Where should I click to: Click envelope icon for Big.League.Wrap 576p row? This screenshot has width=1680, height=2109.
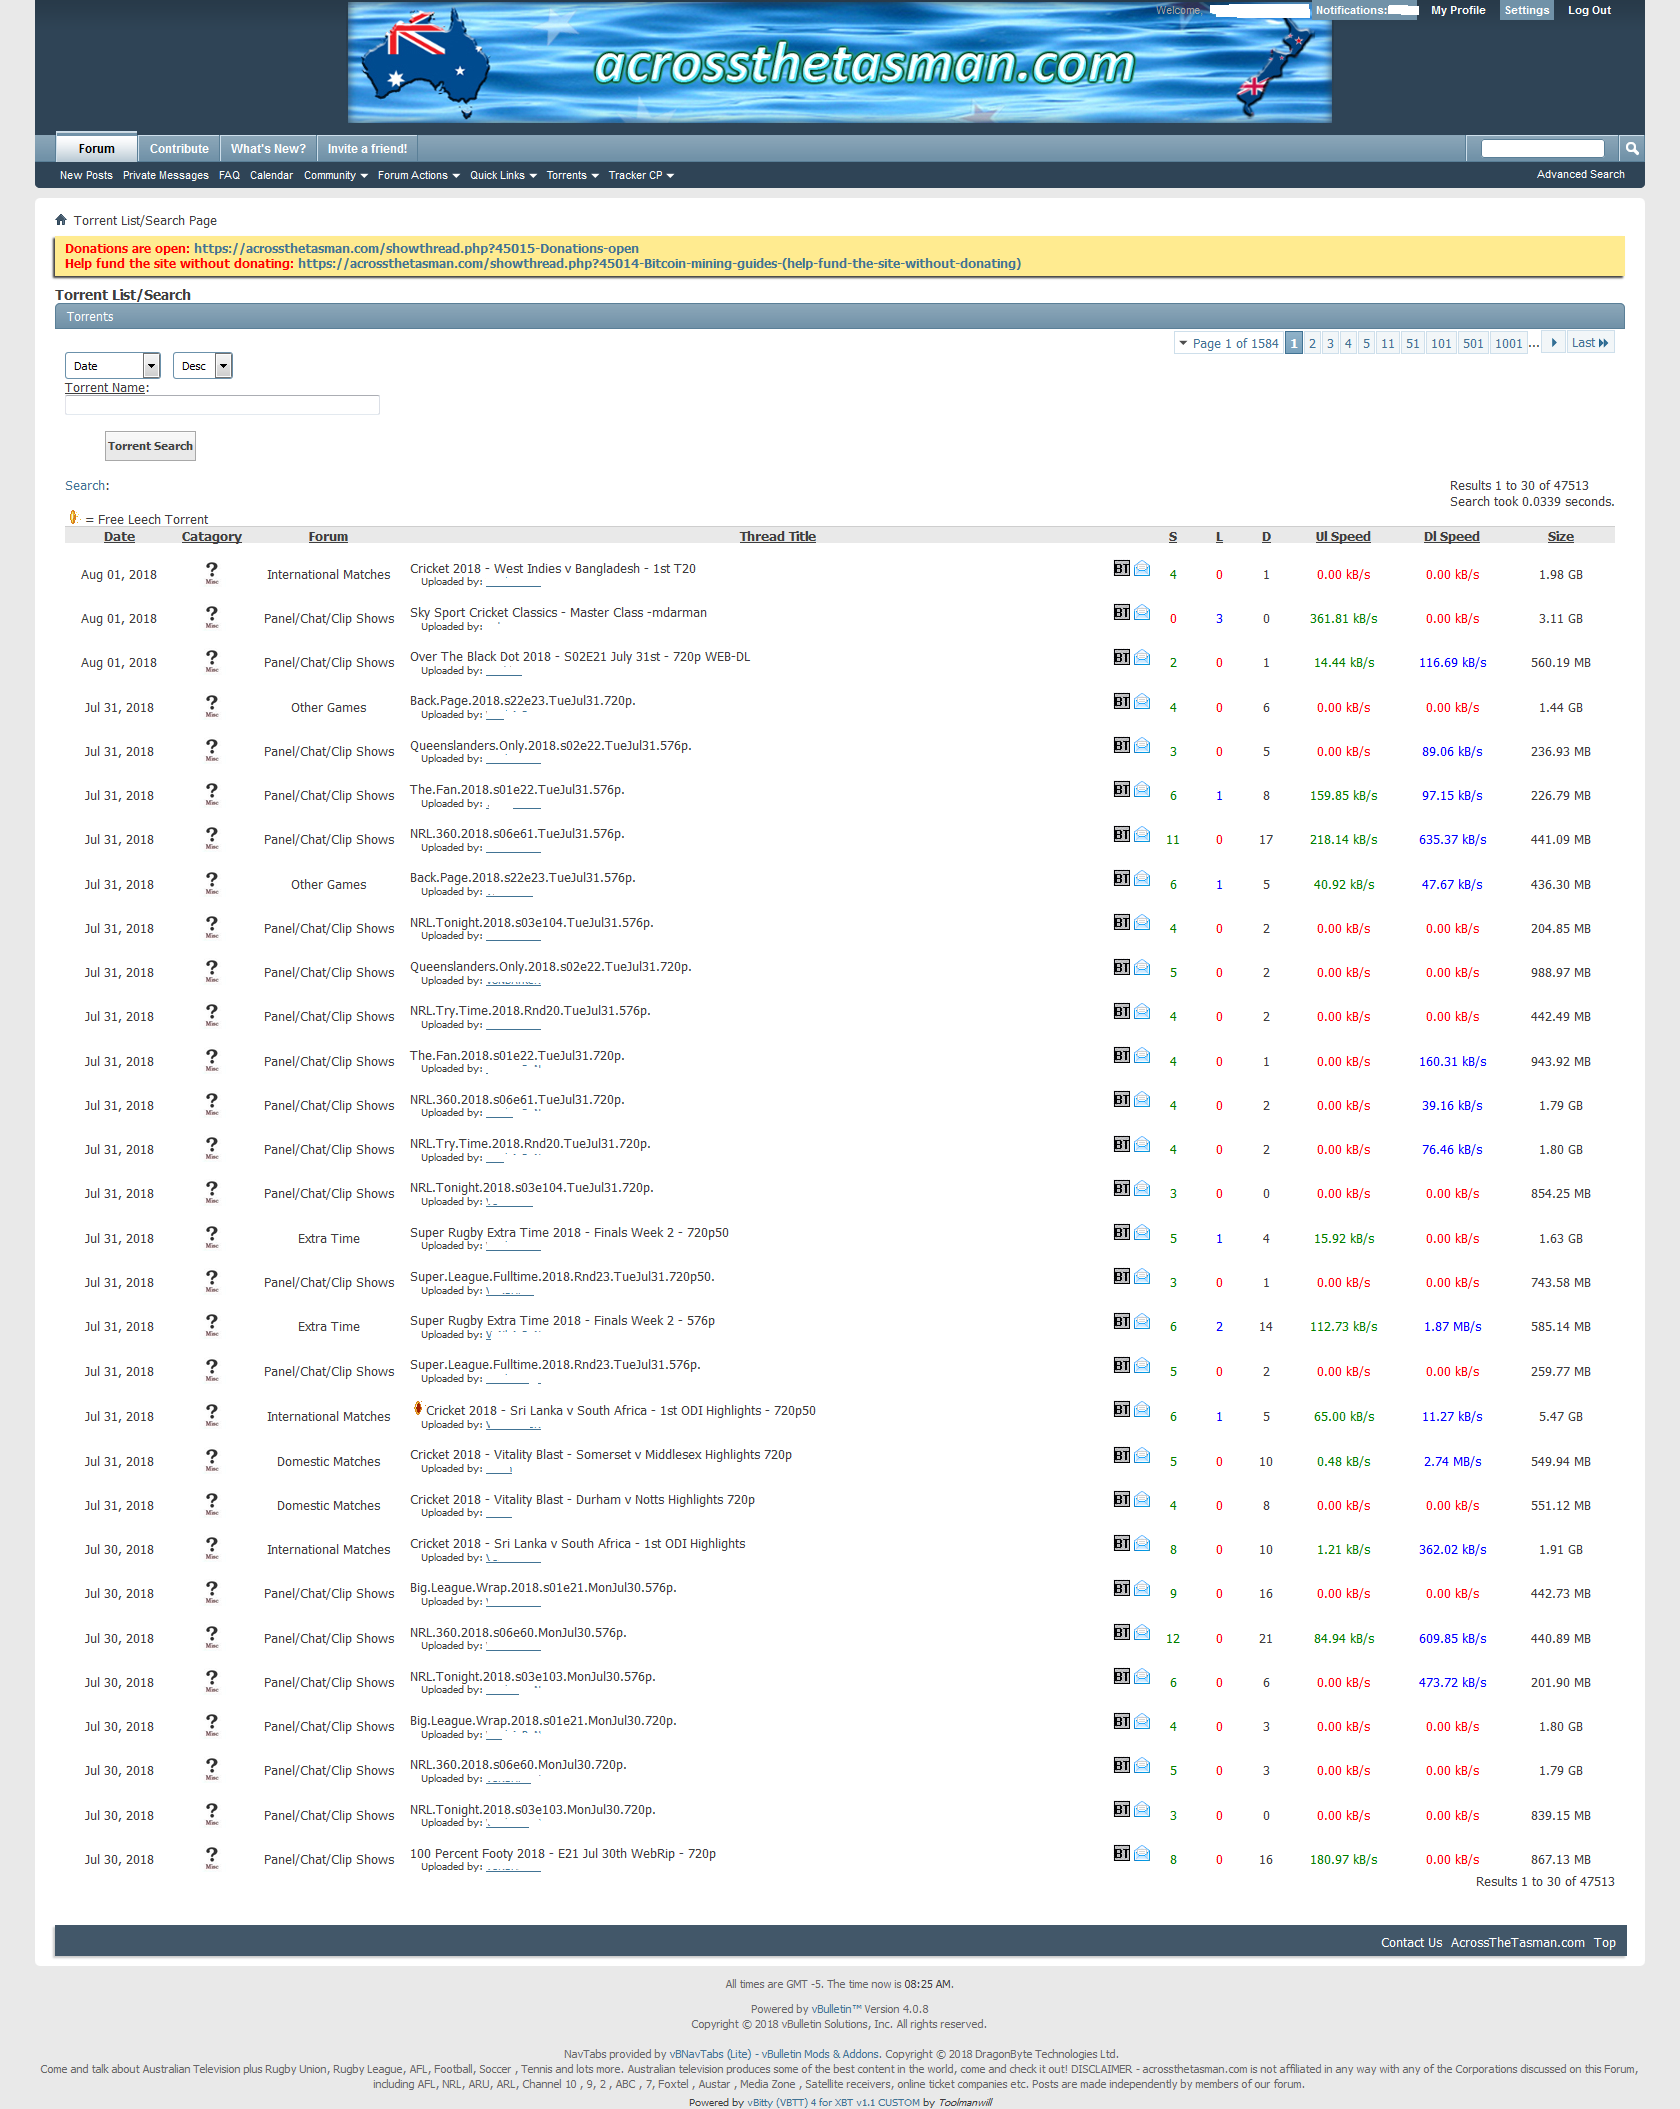1141,1588
